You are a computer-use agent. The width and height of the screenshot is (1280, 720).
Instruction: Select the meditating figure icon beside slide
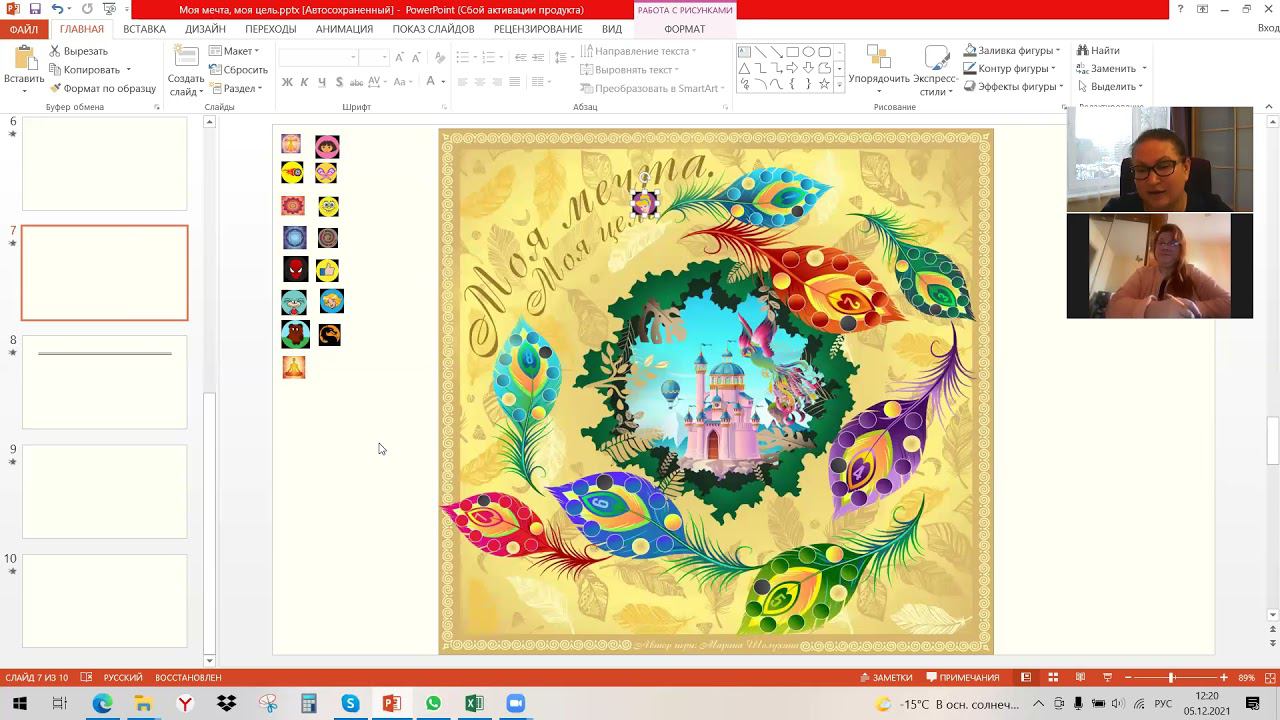point(293,367)
